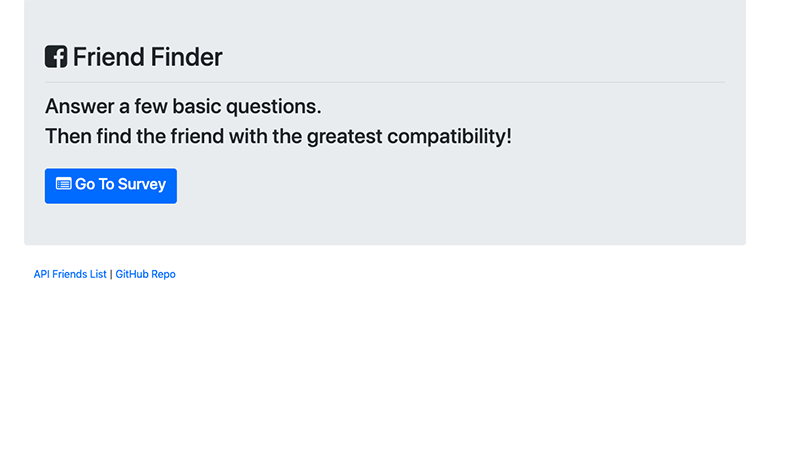Click the list icon inside Go To Survey
Image resolution: width=800 pixels, height=473 pixels.
64,184
